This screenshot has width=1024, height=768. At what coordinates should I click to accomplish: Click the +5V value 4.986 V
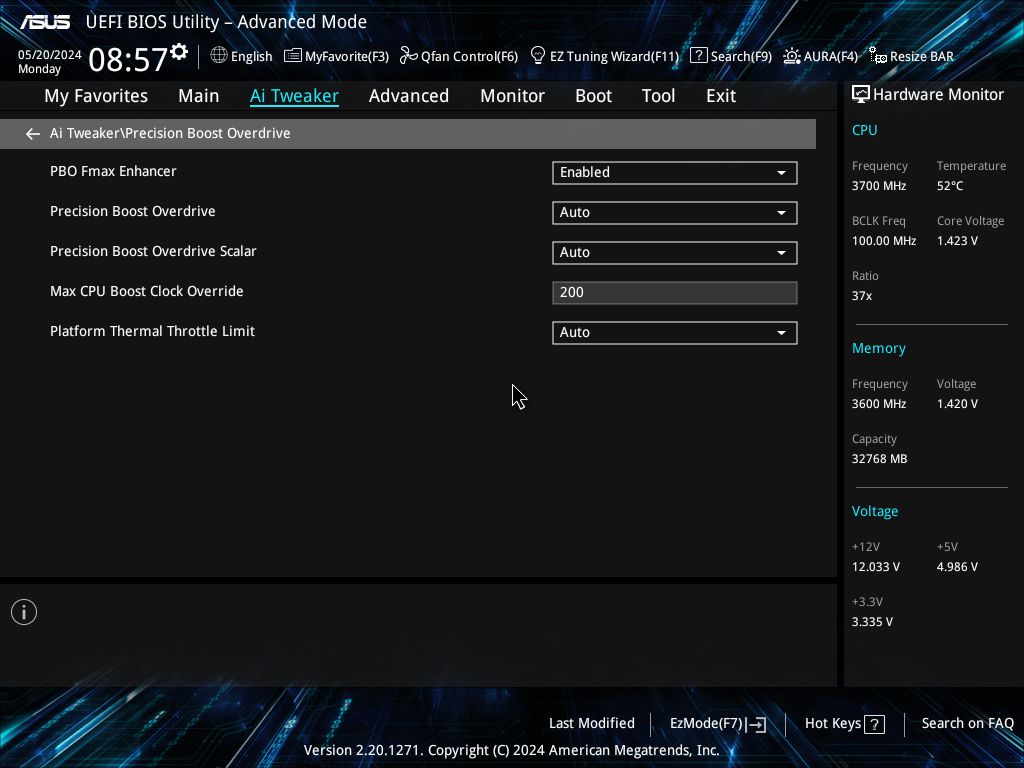[x=957, y=567]
